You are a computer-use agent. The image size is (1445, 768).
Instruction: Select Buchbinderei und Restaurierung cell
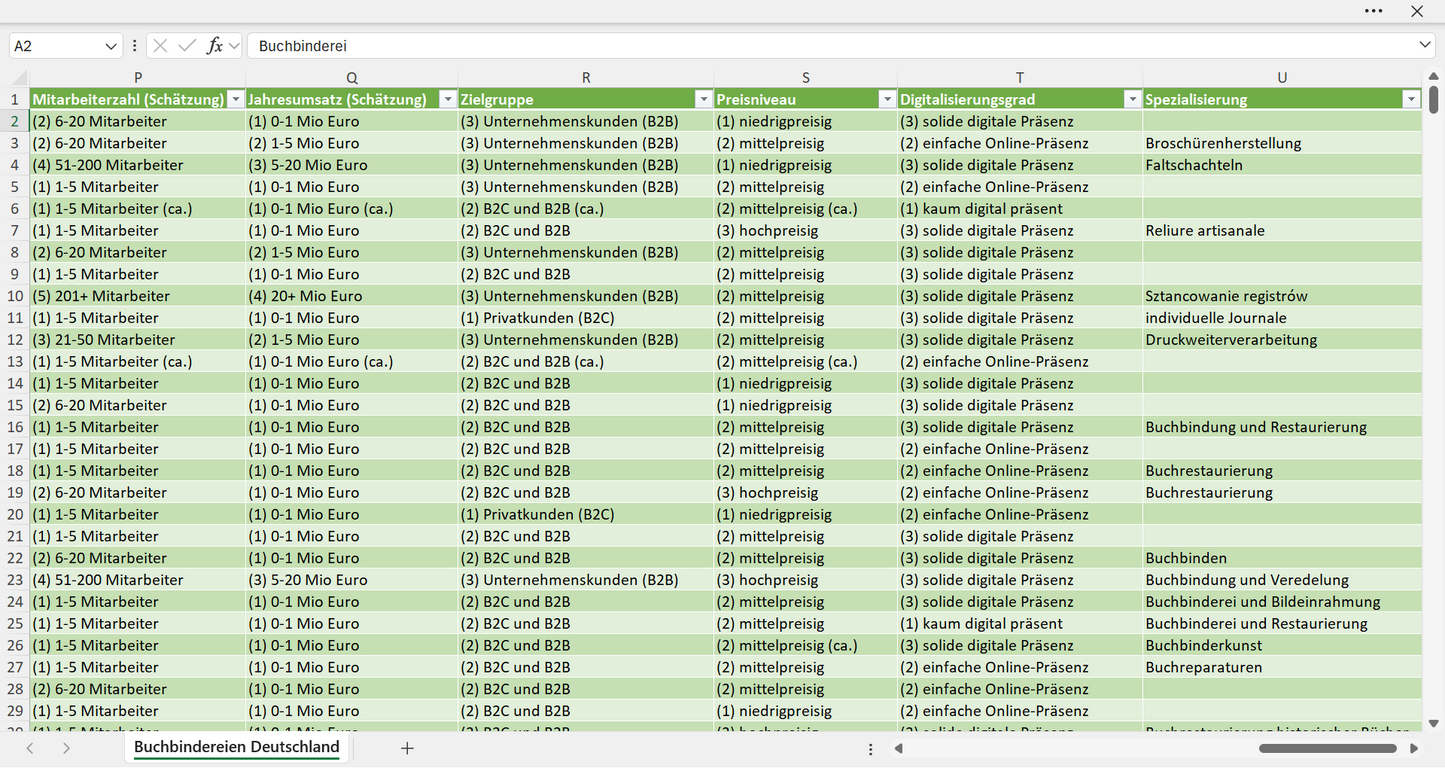[x=1282, y=623]
